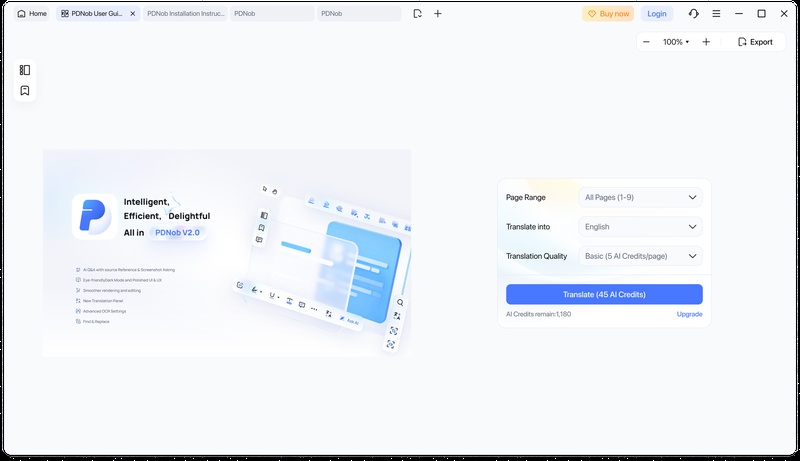Zoom in with the plus button
Viewport: 800px width, 461px height.
(706, 42)
